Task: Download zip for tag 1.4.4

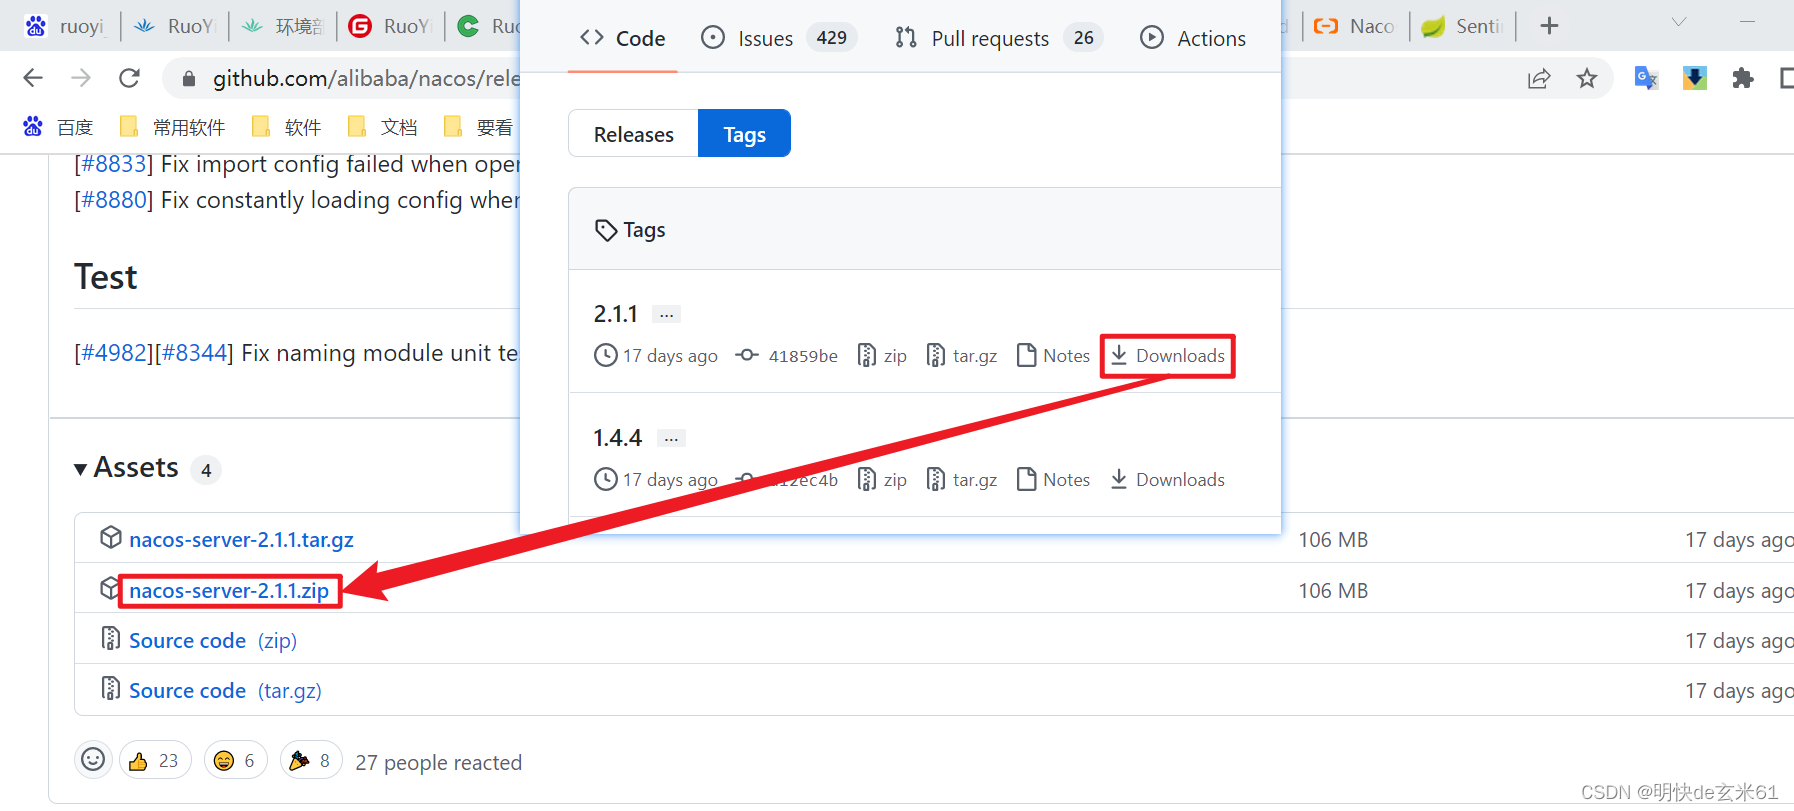Action: [882, 480]
